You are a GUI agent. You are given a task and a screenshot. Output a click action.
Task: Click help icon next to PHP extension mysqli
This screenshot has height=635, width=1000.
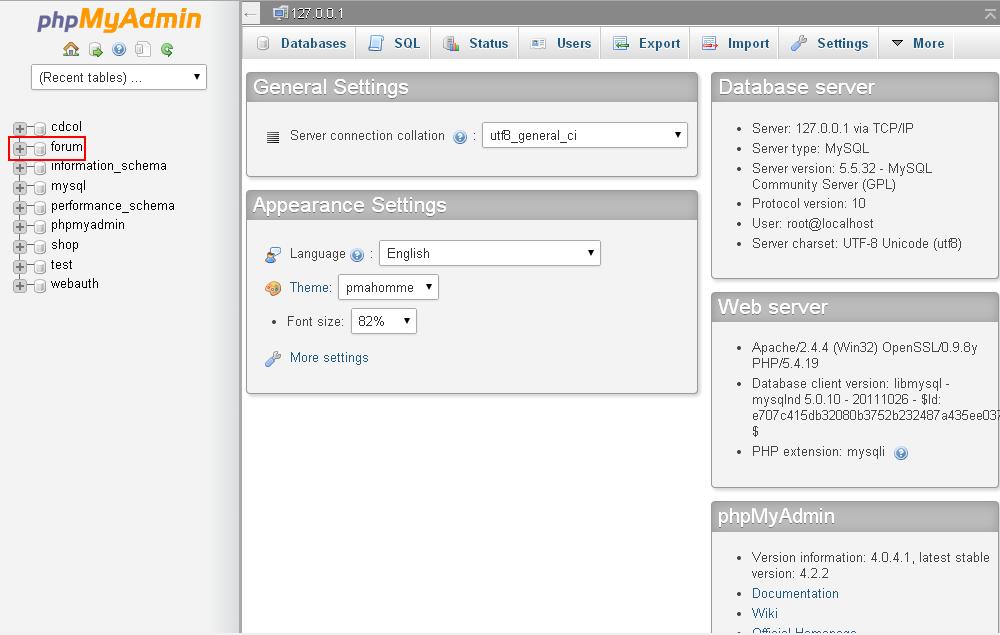(x=901, y=453)
